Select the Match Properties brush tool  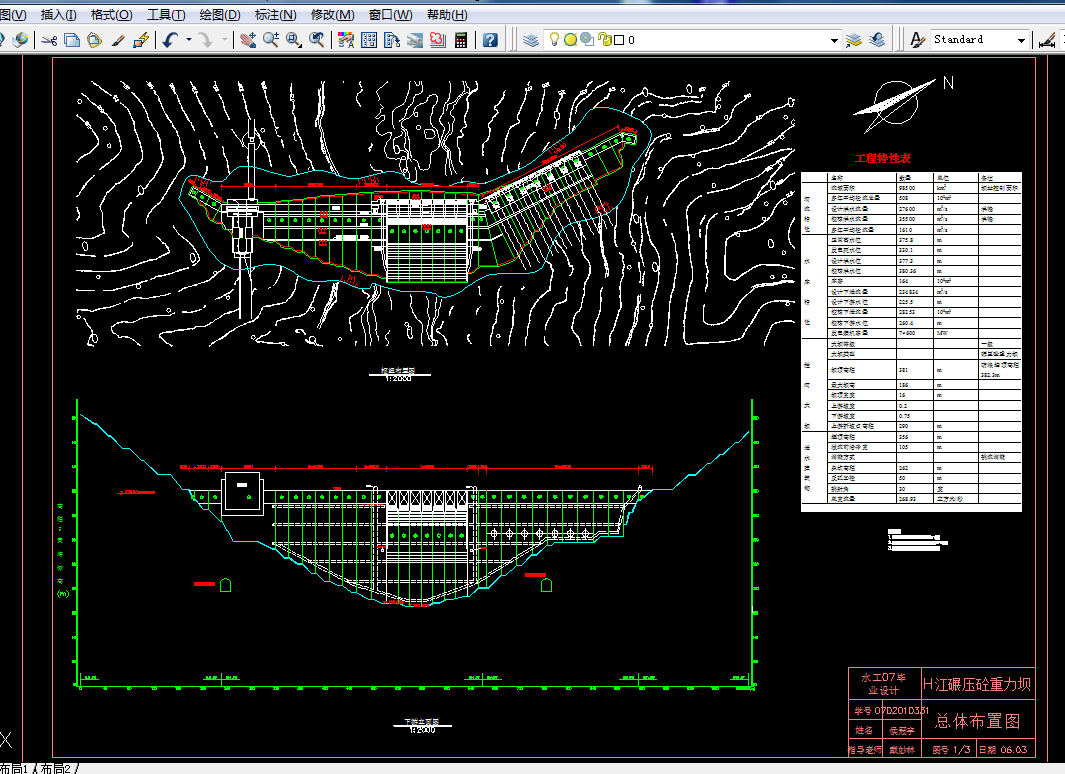coord(118,41)
